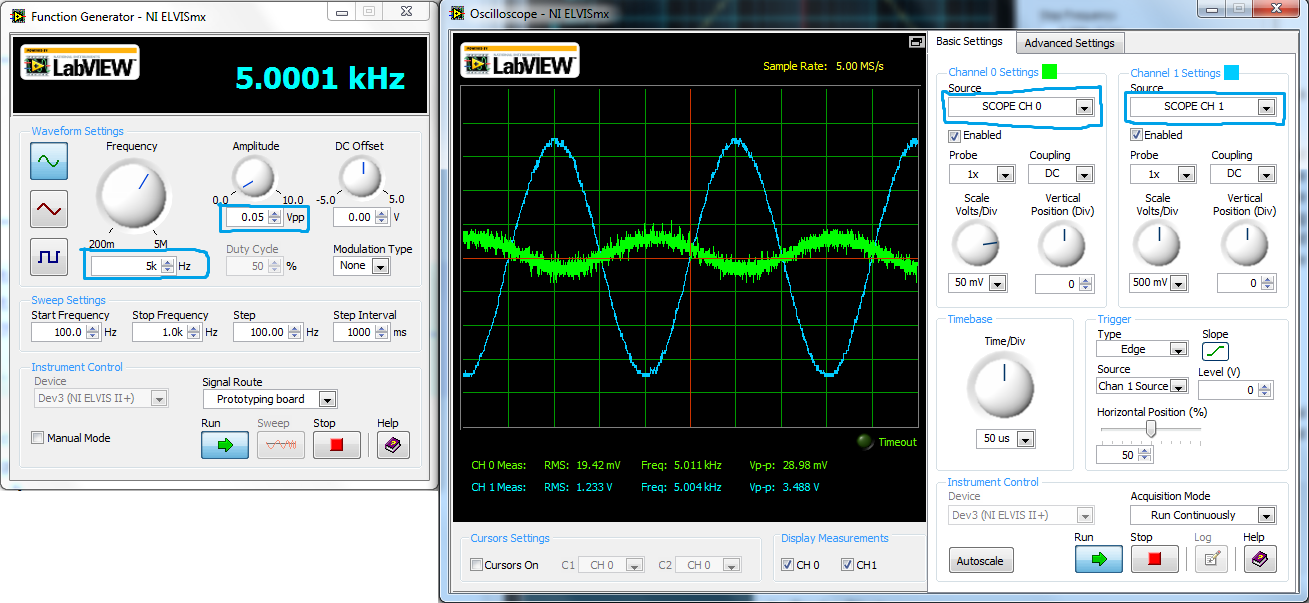
Task: Open the cursor C1 CH 0 dropdown
Action: tap(634, 565)
